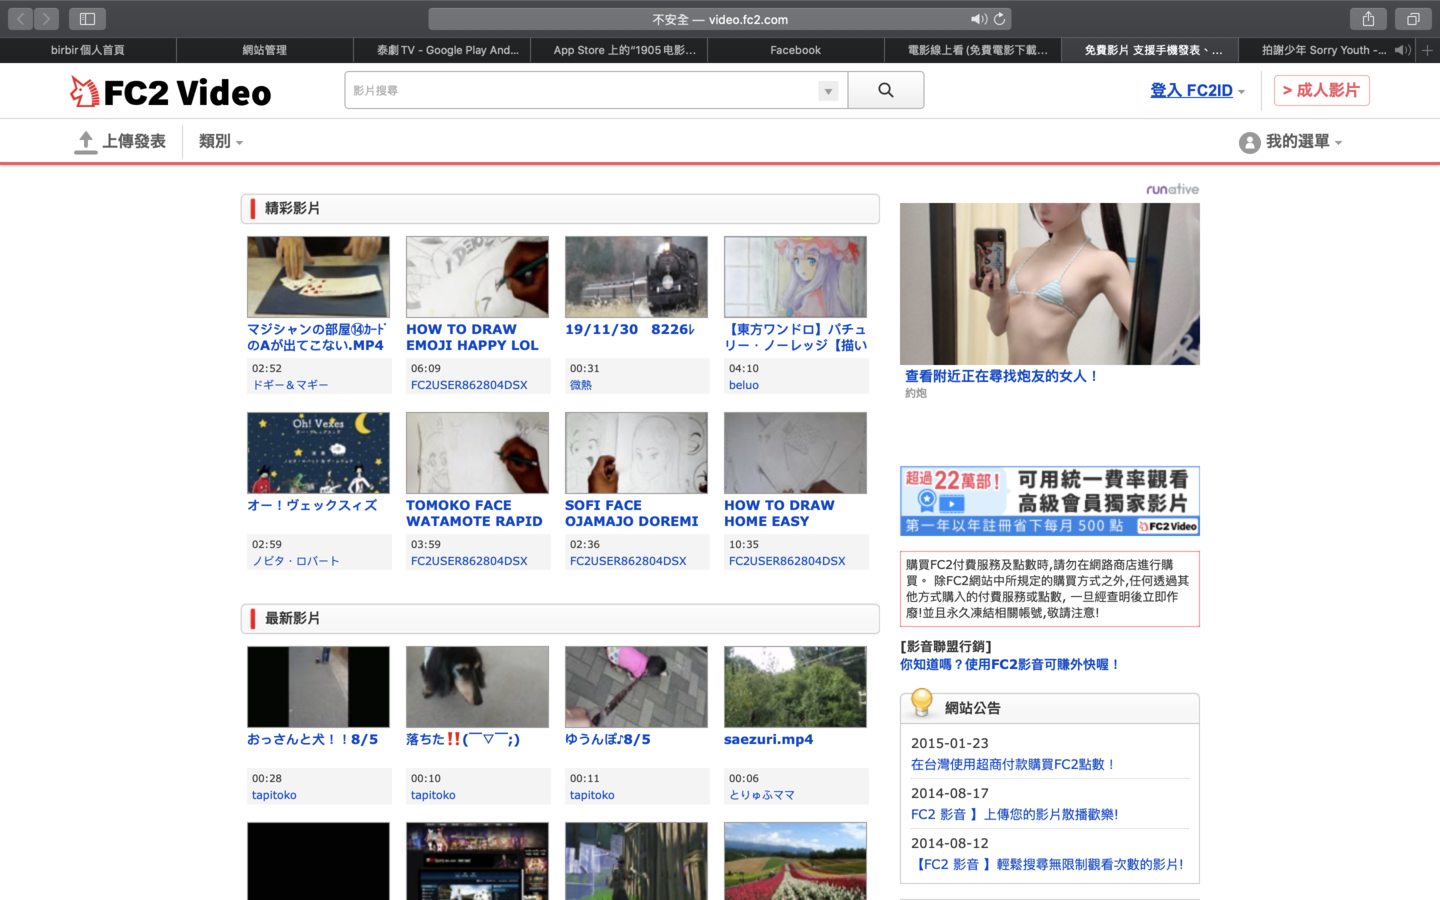Open 輕鬆搜尋無限制觀看次數的影片 announcement
The width and height of the screenshot is (1440, 900).
1048,864
